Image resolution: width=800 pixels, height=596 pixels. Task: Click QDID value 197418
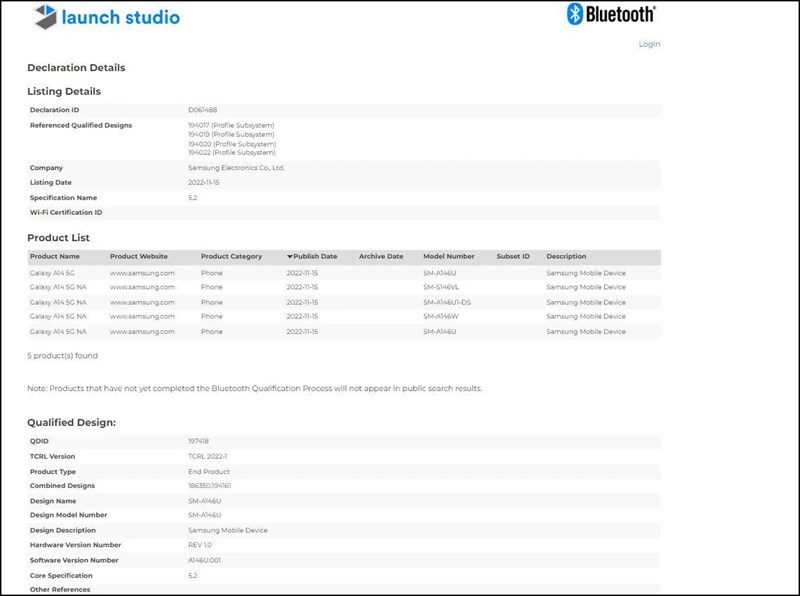[198, 441]
